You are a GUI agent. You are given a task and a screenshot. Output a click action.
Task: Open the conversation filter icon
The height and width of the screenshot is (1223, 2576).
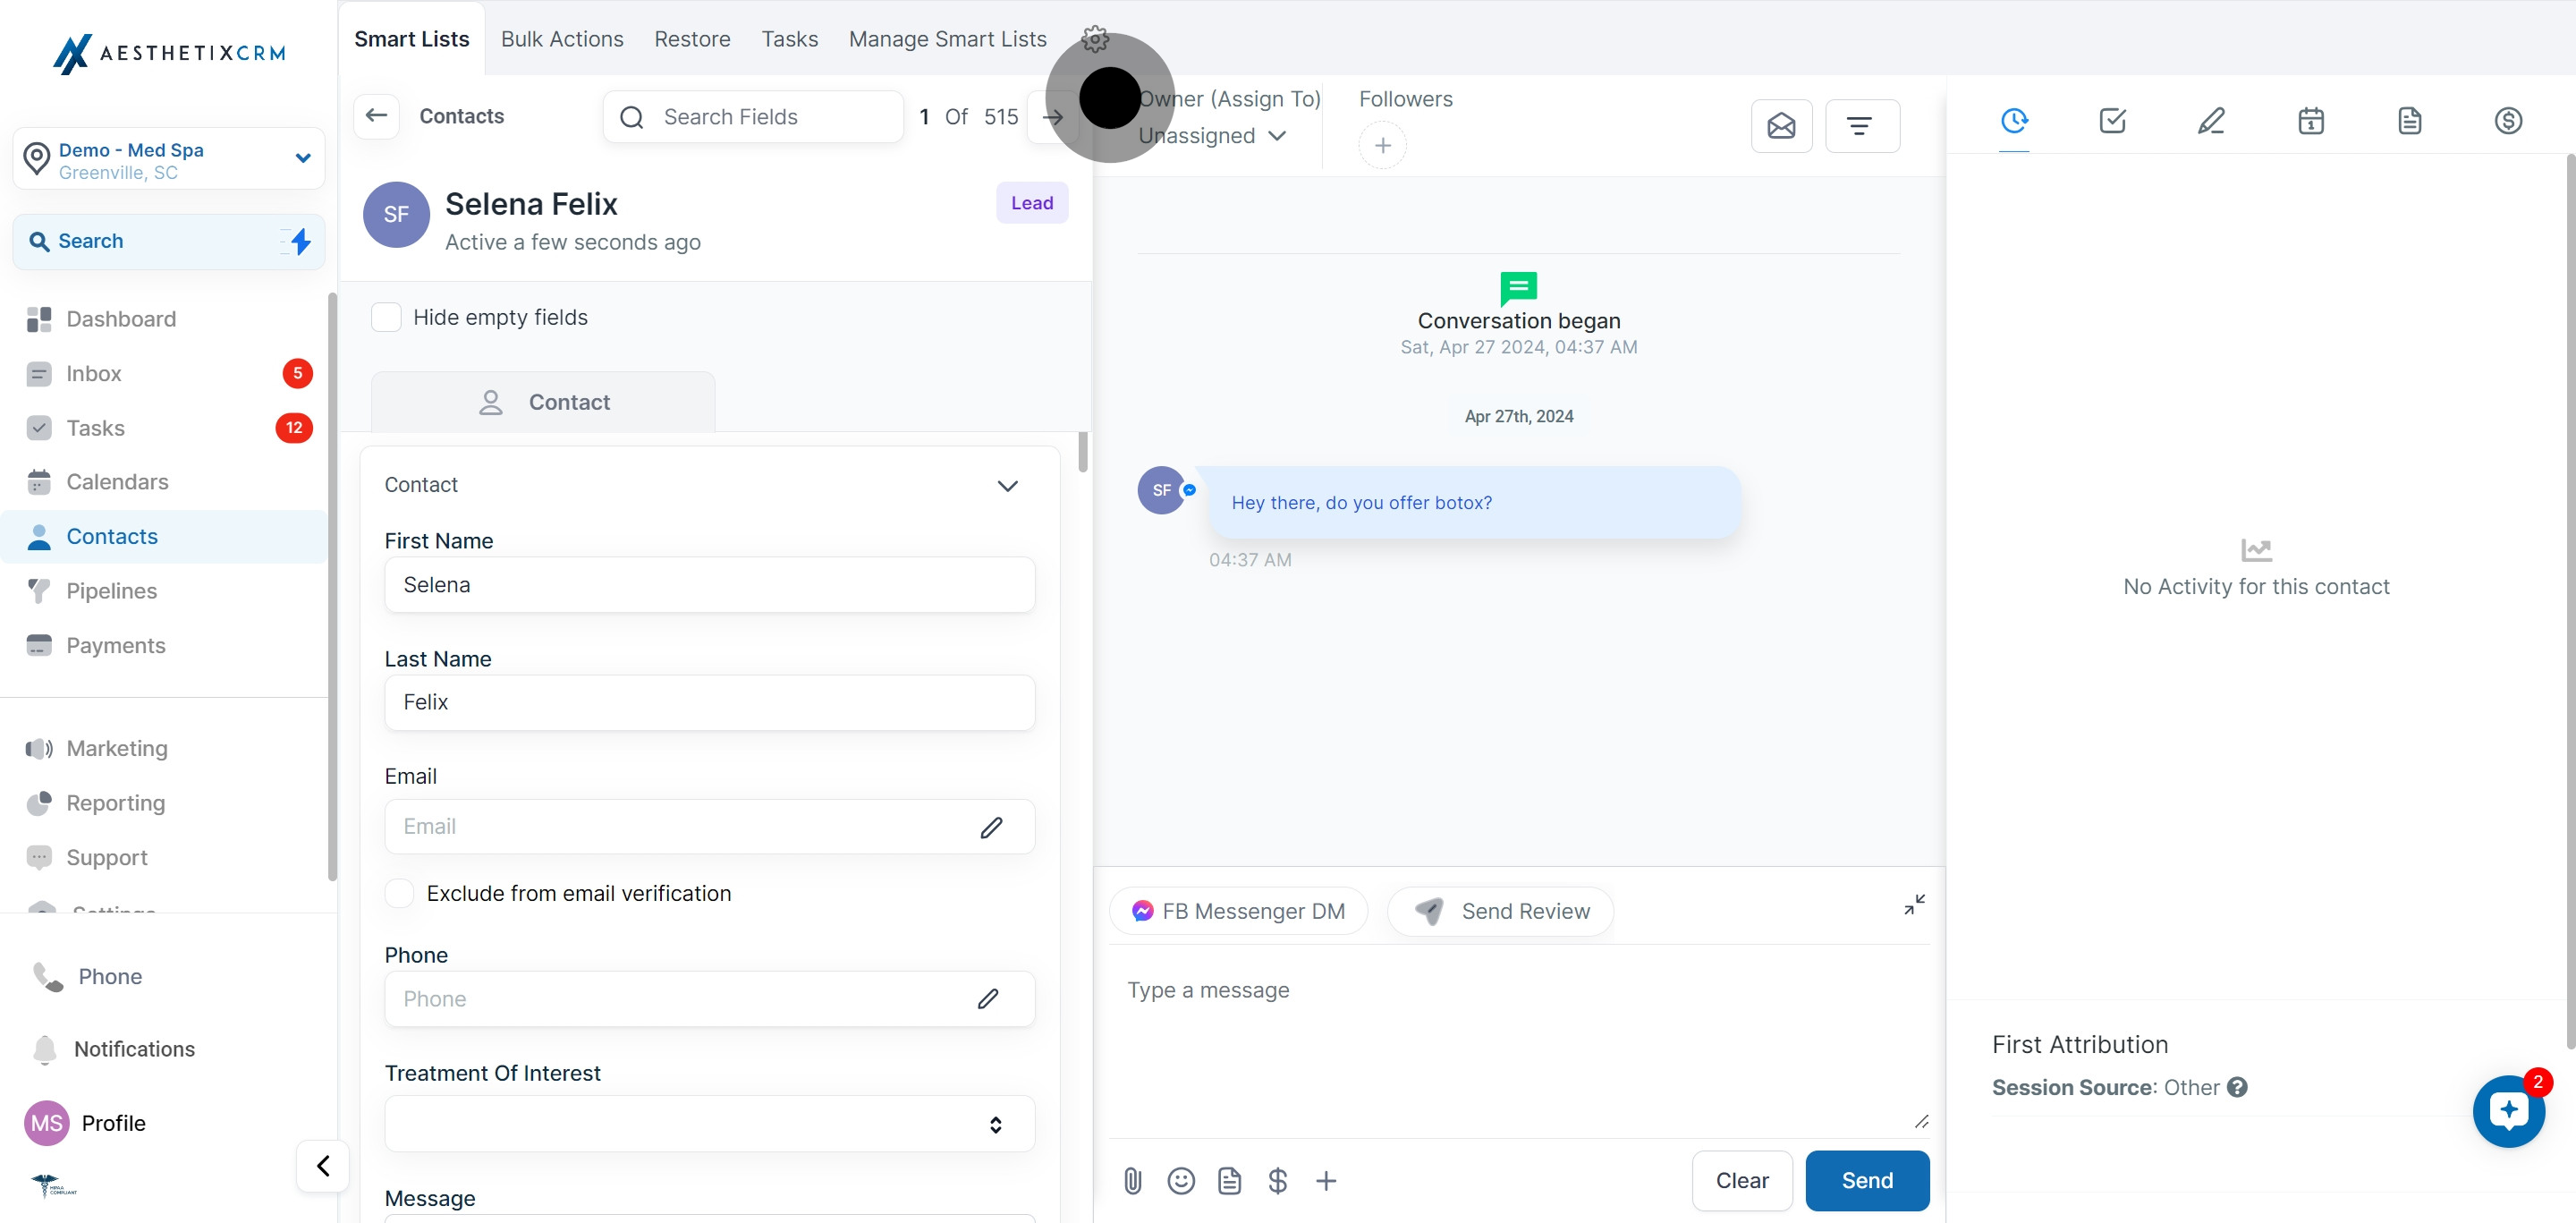[1860, 126]
